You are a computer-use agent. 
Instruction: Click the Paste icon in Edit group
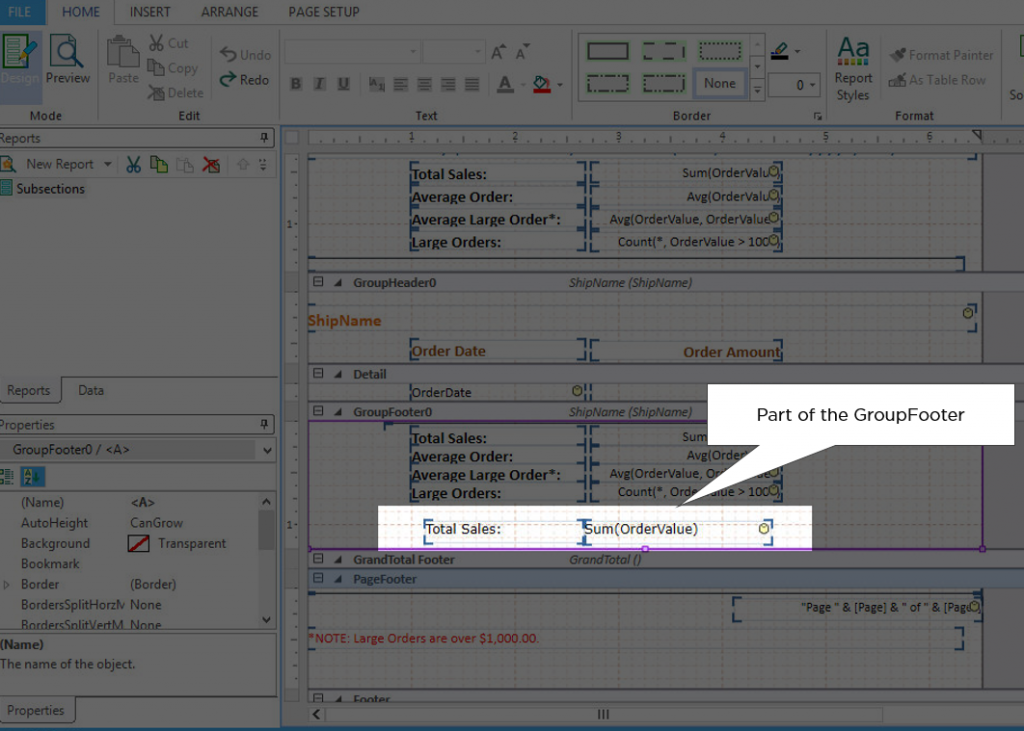click(x=123, y=60)
